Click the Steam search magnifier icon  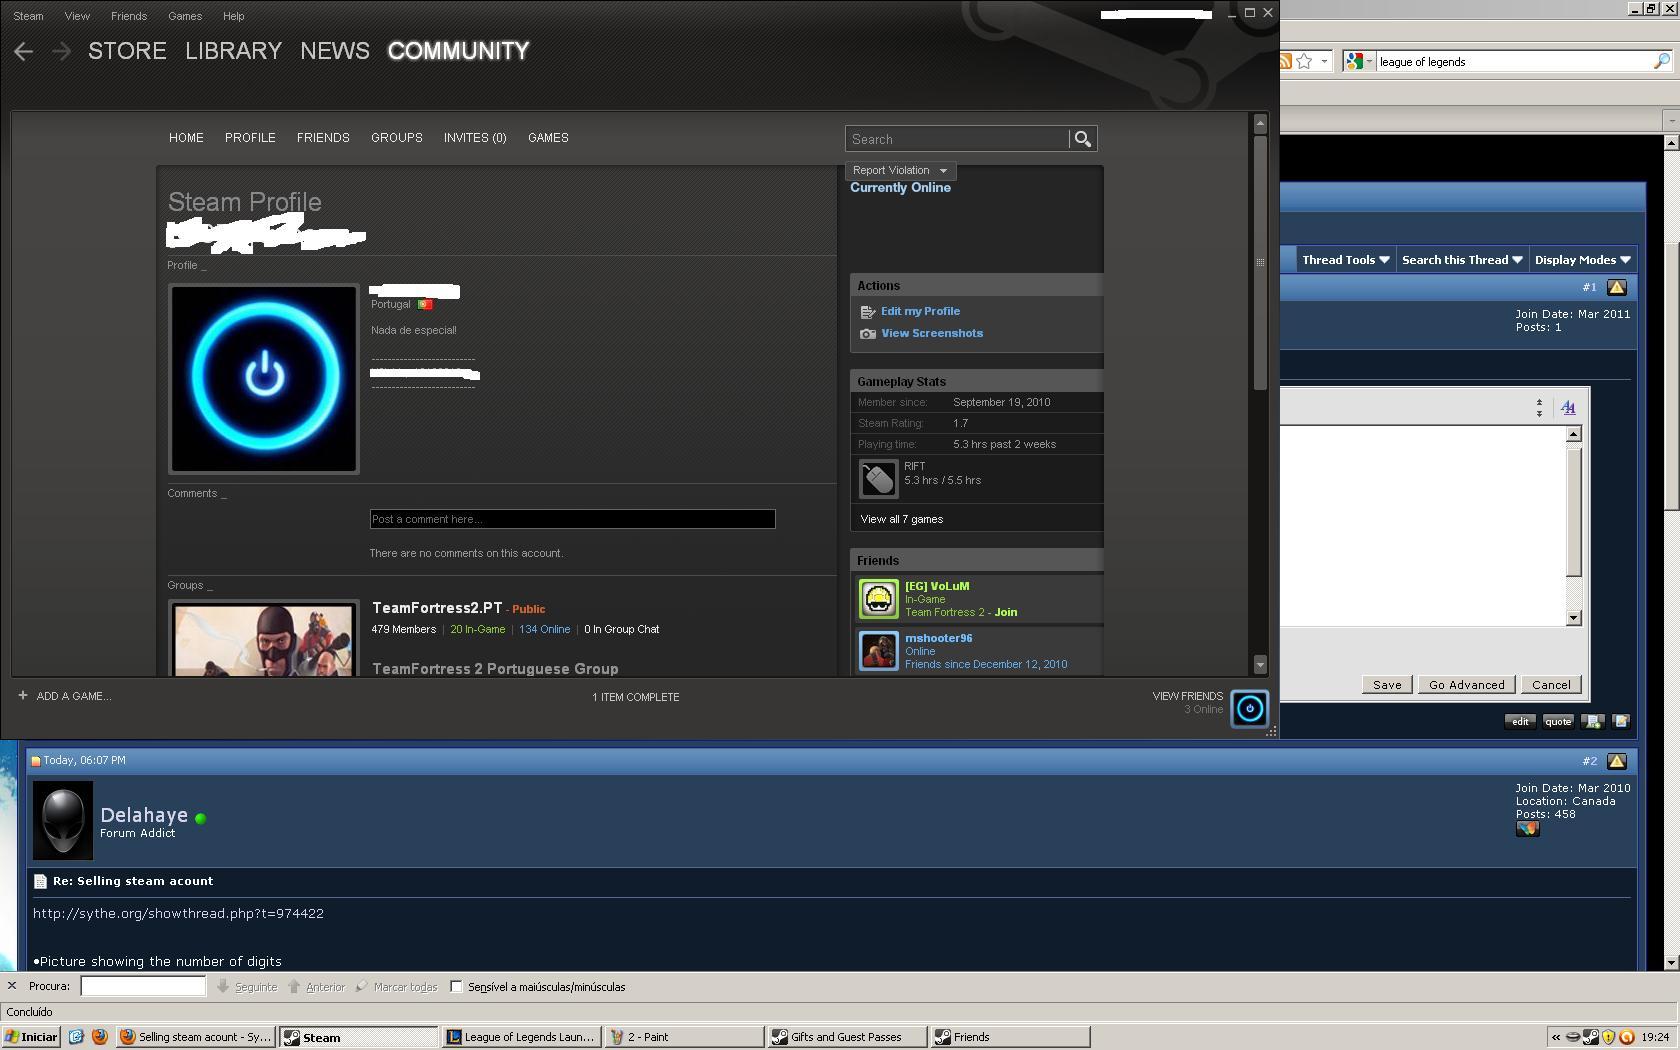[x=1083, y=139]
